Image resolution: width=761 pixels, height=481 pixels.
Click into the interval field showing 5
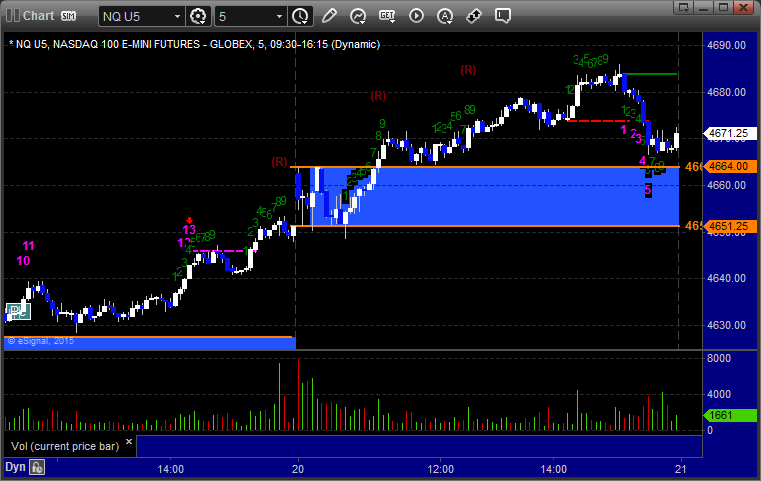pyautogui.click(x=245, y=17)
